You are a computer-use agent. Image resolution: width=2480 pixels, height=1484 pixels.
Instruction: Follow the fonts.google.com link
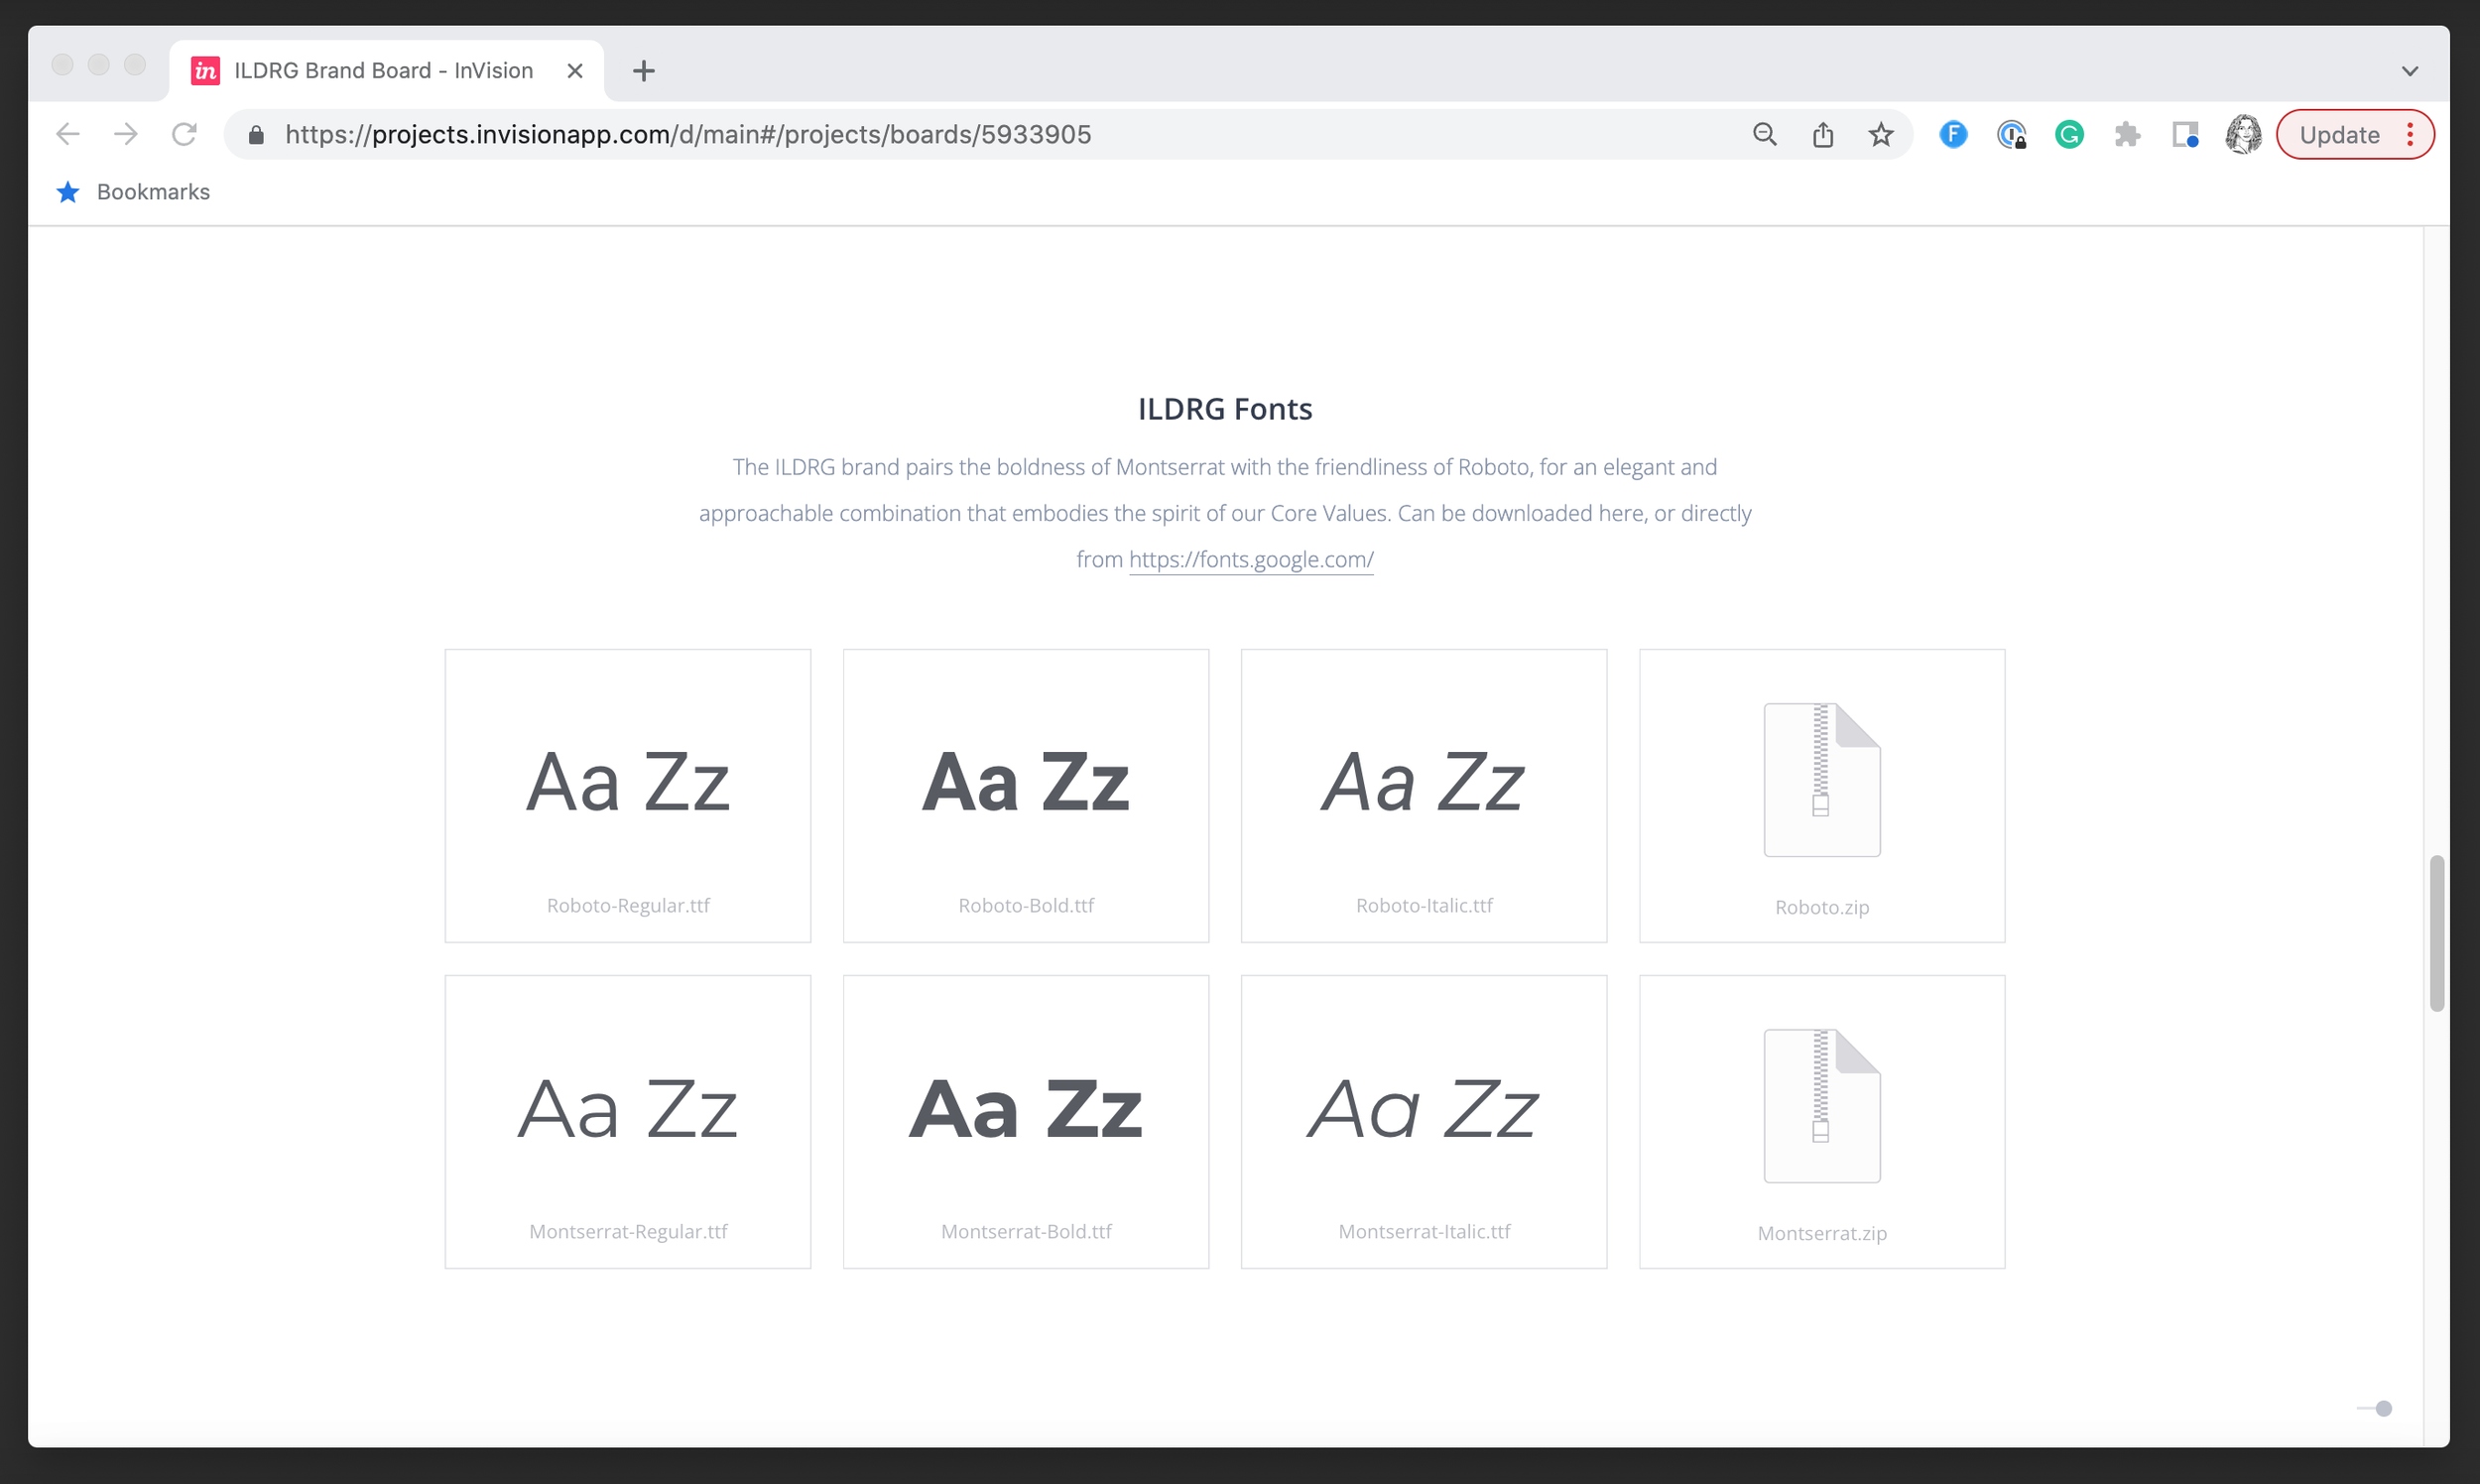point(1251,560)
